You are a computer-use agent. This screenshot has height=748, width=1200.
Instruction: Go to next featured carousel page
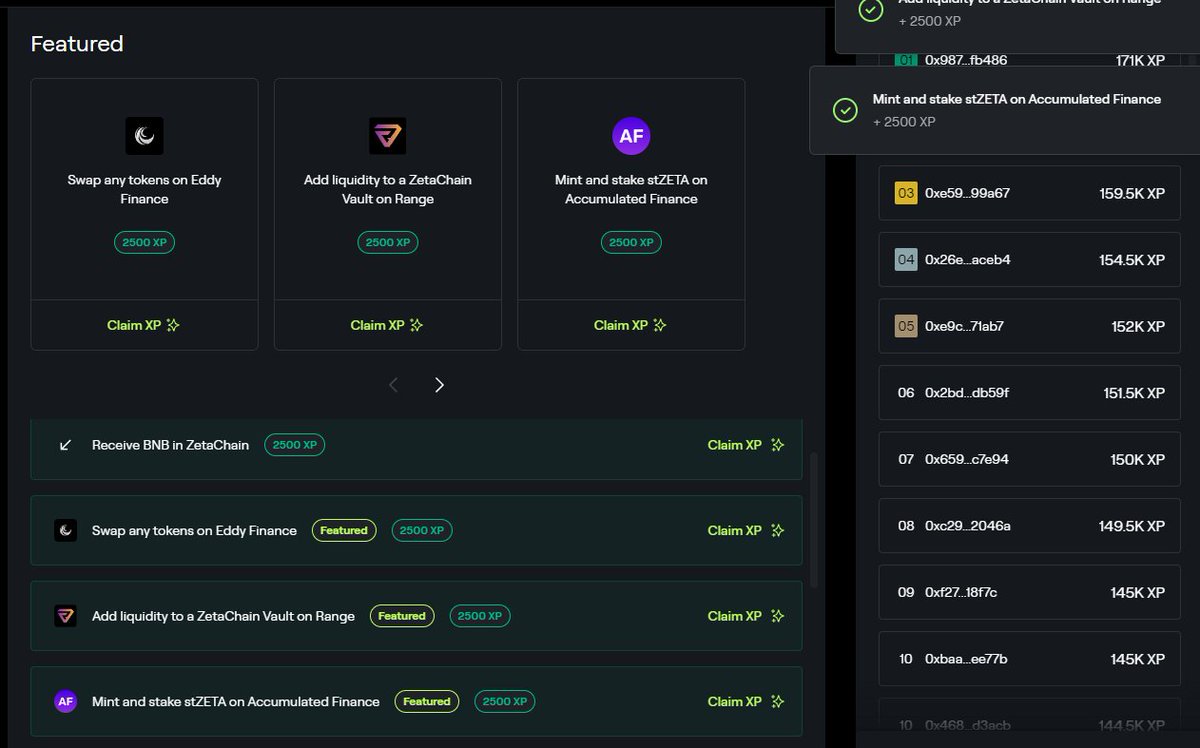coord(439,385)
